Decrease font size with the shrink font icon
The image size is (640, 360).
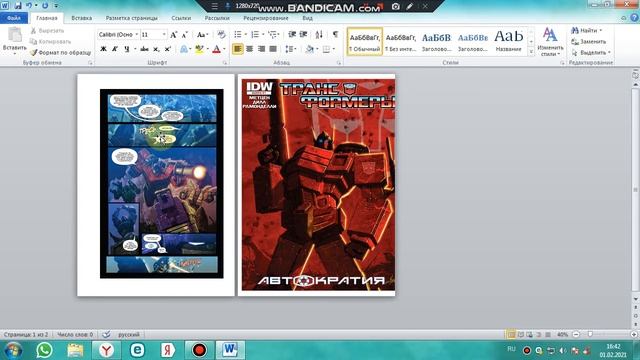[184, 35]
